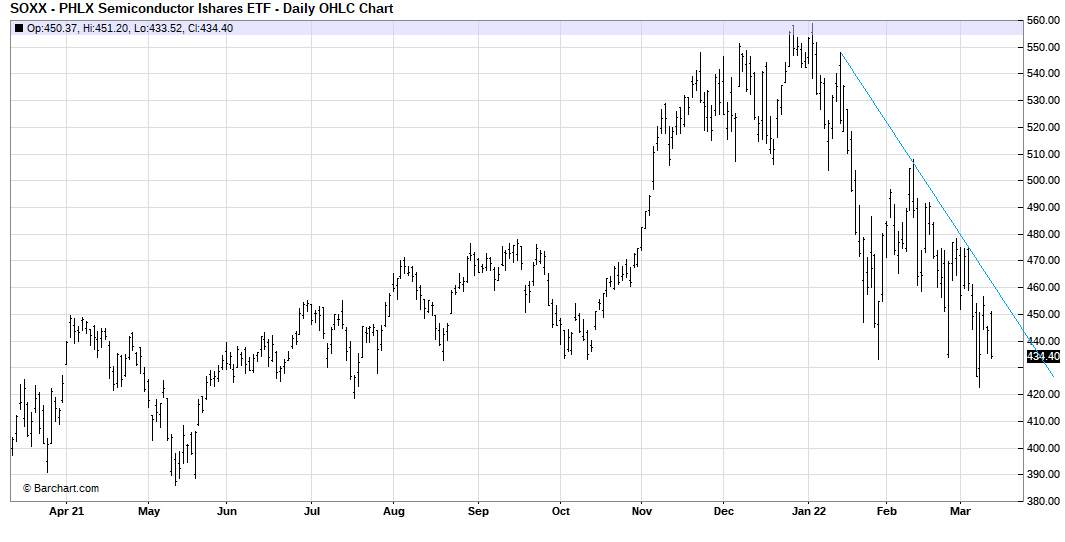The height and width of the screenshot is (542, 1065).
Task: Select the blue descending trendline
Action: (x=947, y=215)
